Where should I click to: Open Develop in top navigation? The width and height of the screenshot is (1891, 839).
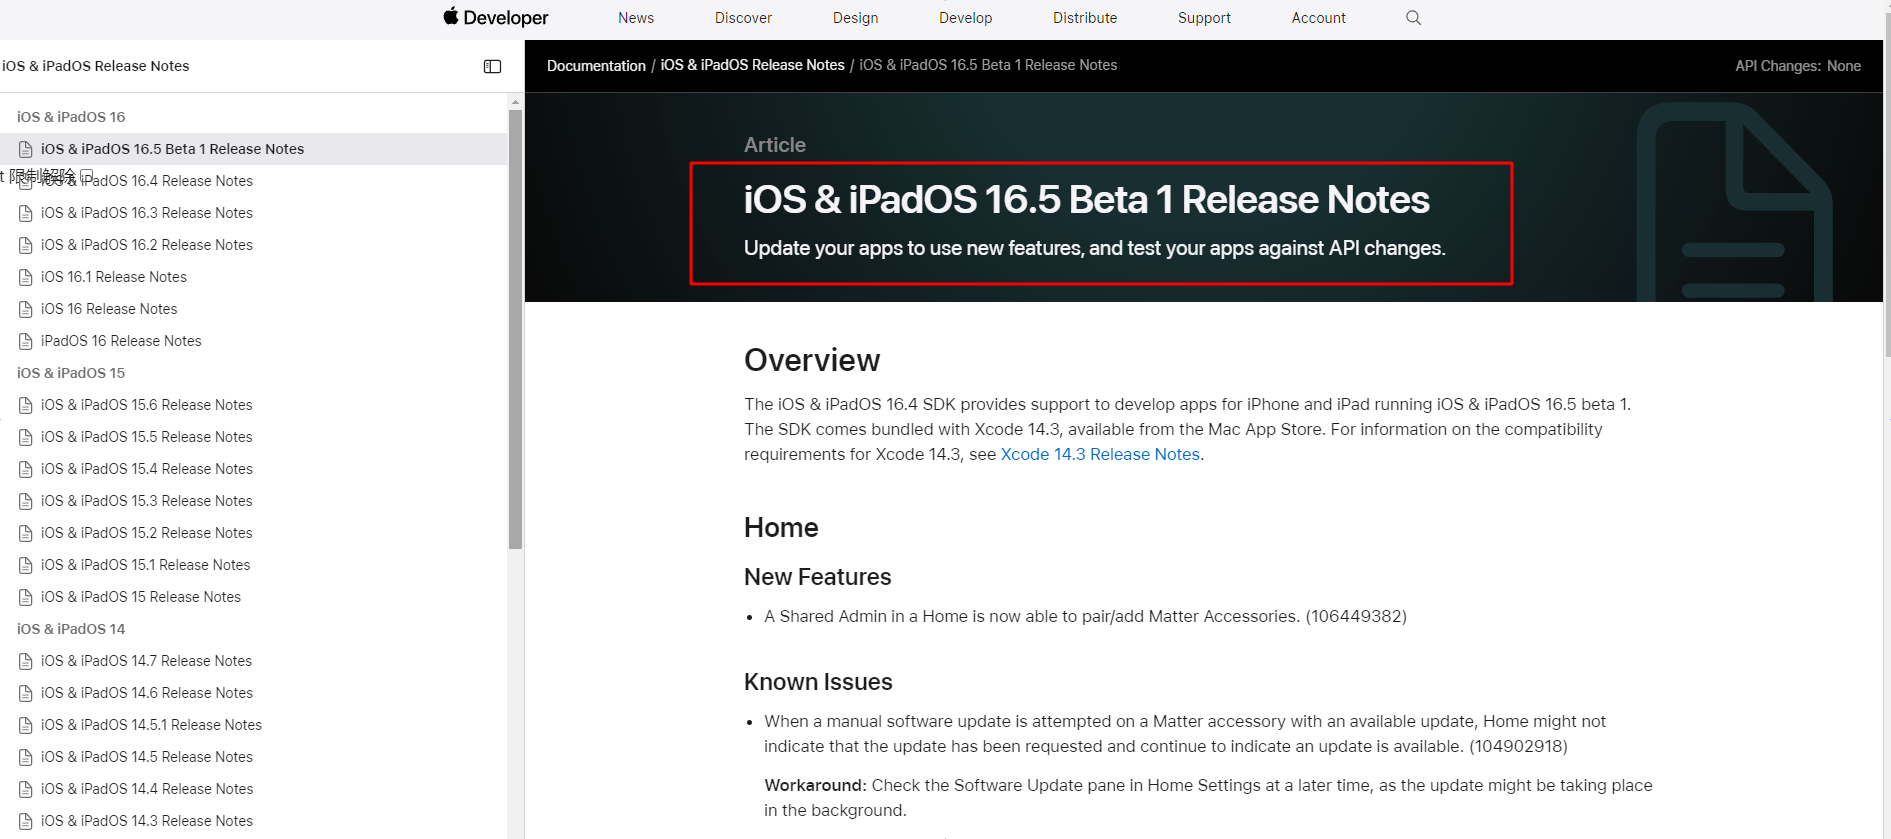pos(965,18)
